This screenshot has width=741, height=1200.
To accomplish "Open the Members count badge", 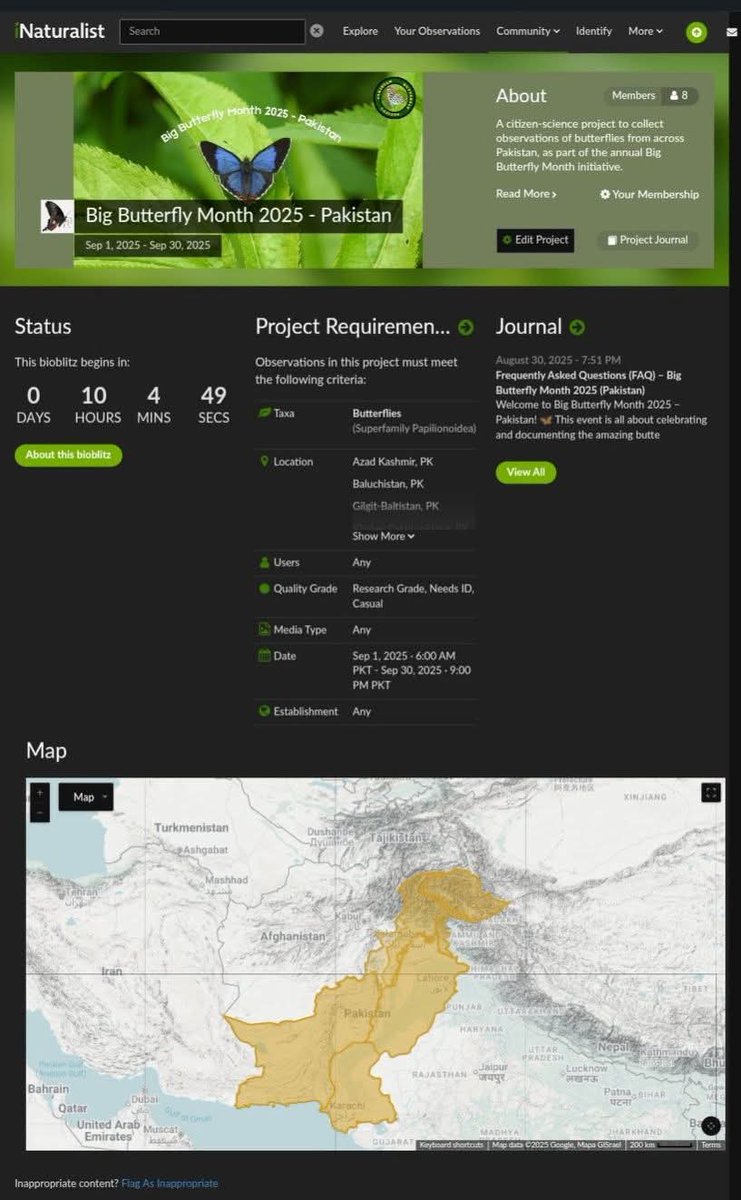I will [651, 96].
